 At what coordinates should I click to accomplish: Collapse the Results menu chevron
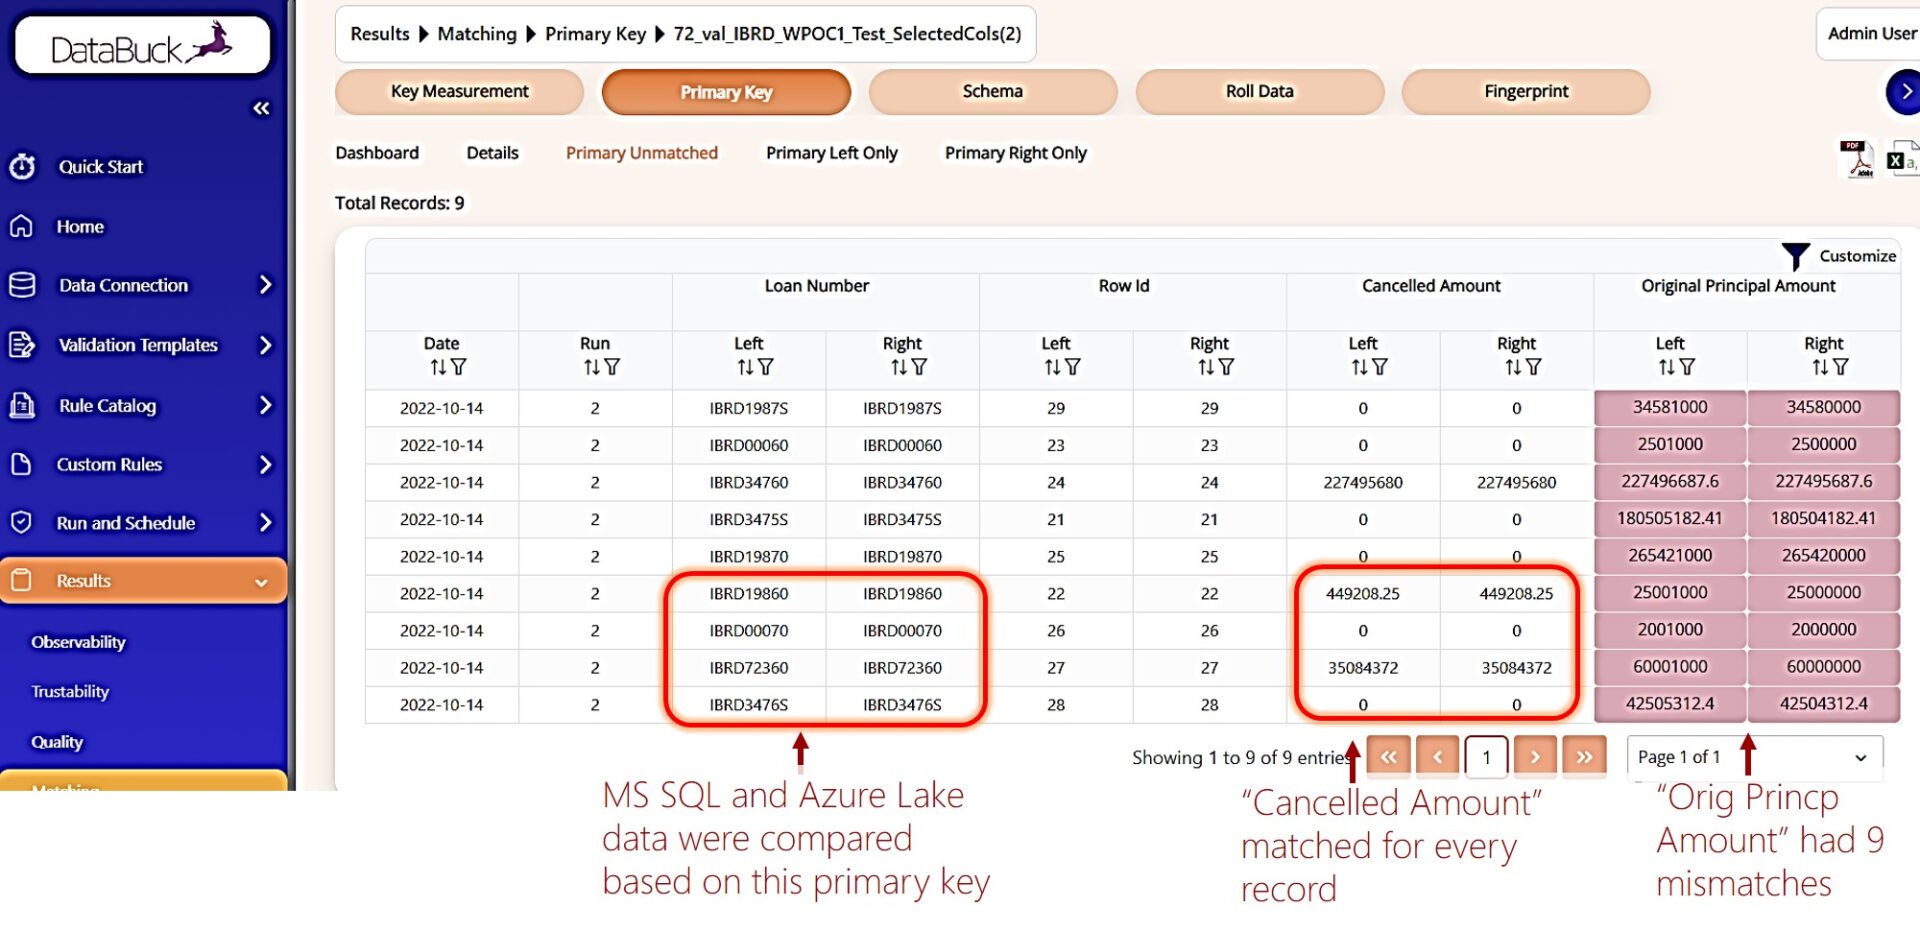[261, 582]
